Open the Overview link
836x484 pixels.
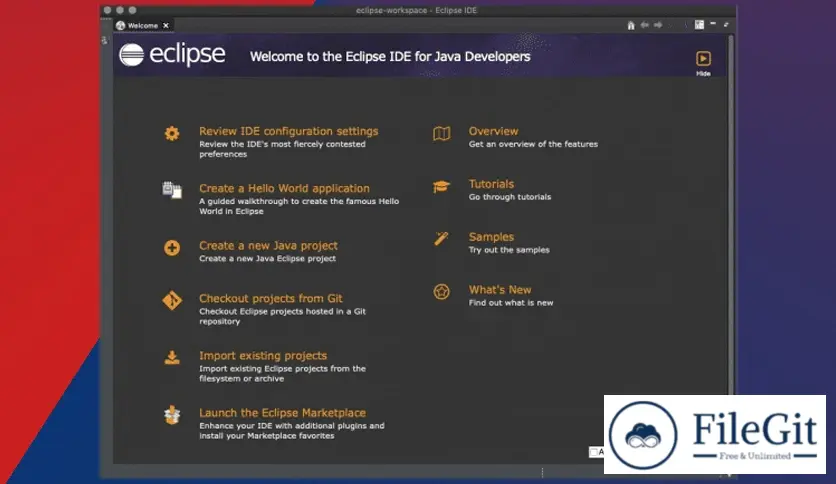(493, 131)
